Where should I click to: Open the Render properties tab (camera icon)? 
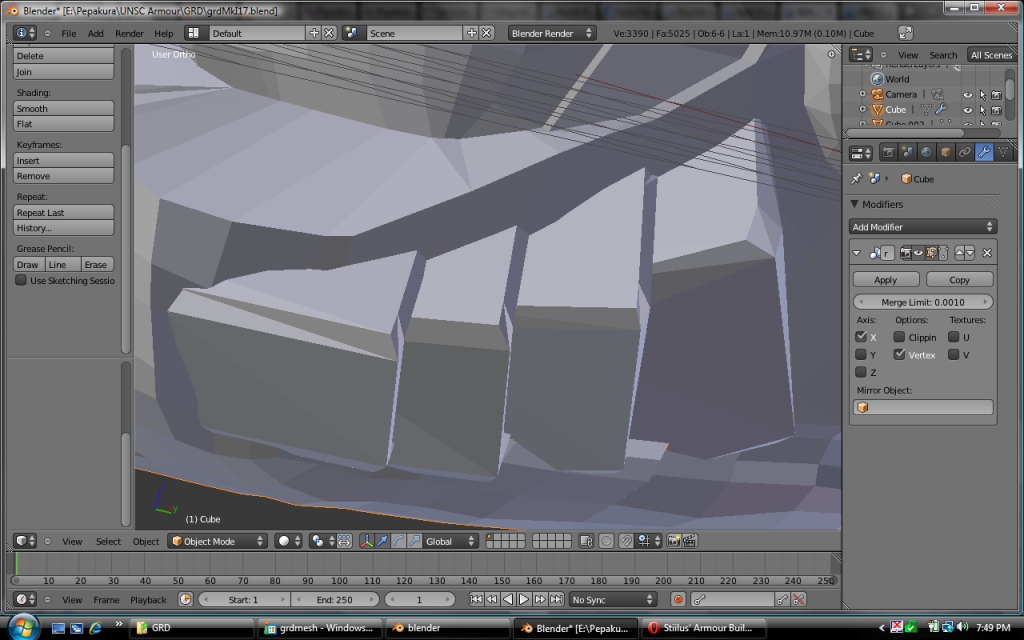[888, 153]
